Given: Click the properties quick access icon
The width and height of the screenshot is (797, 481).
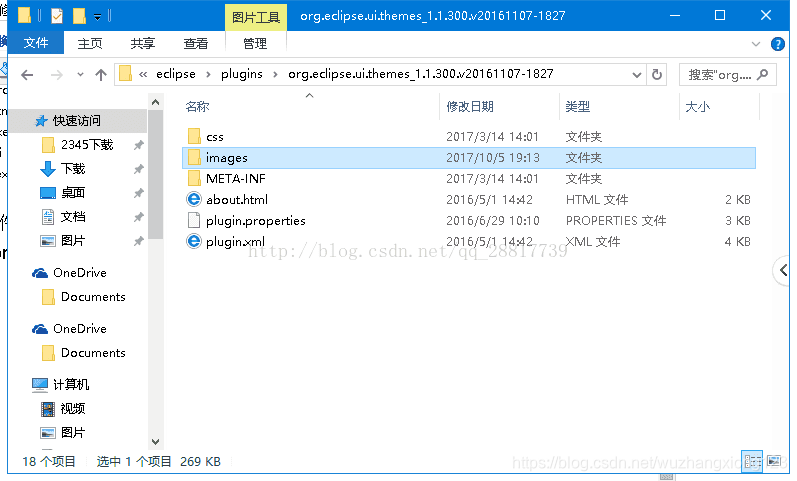Looking at the screenshot, I should pyautogui.click(x=57, y=16).
